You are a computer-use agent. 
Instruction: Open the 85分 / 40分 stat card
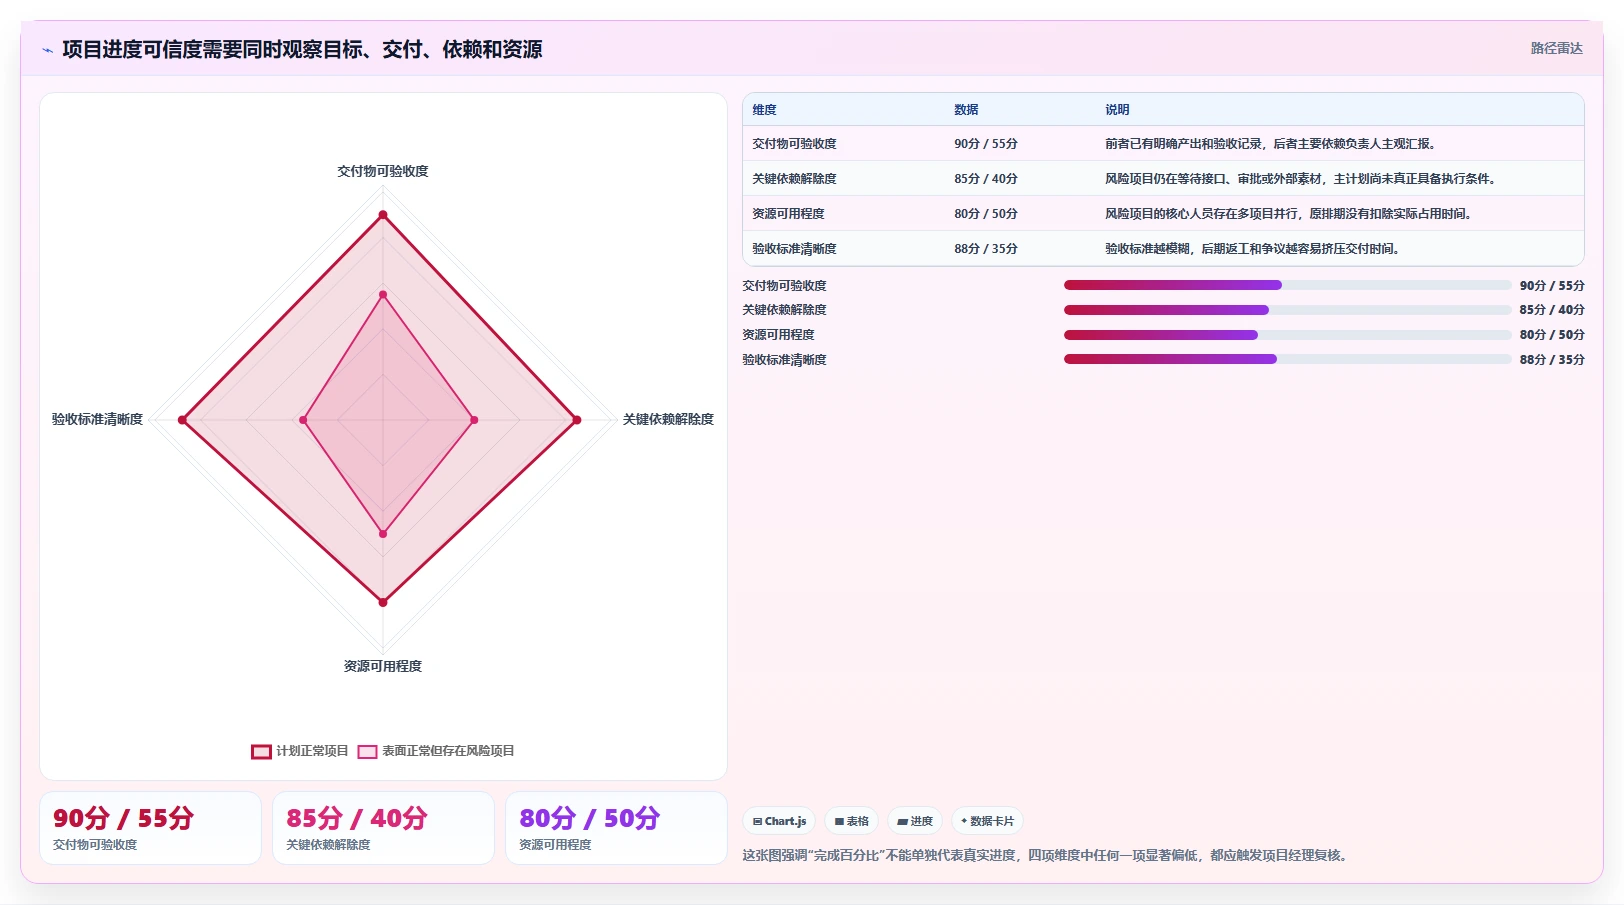click(383, 828)
